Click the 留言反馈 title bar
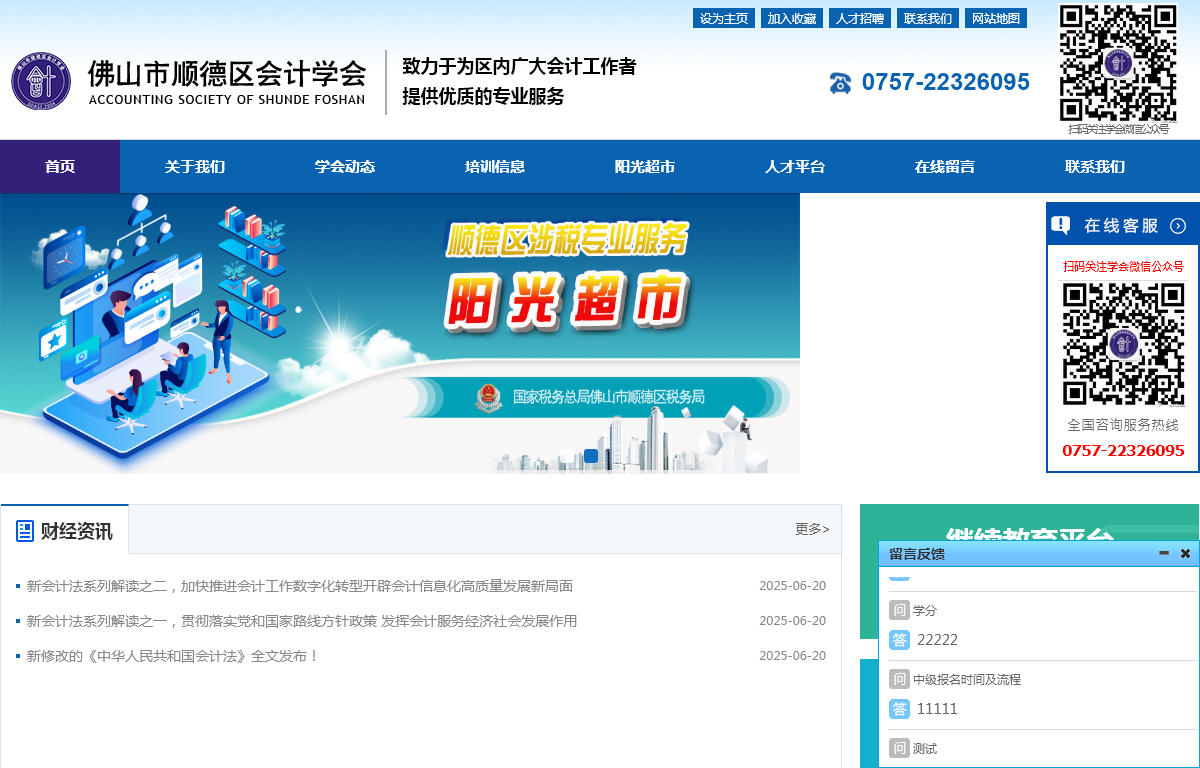 coord(1038,553)
